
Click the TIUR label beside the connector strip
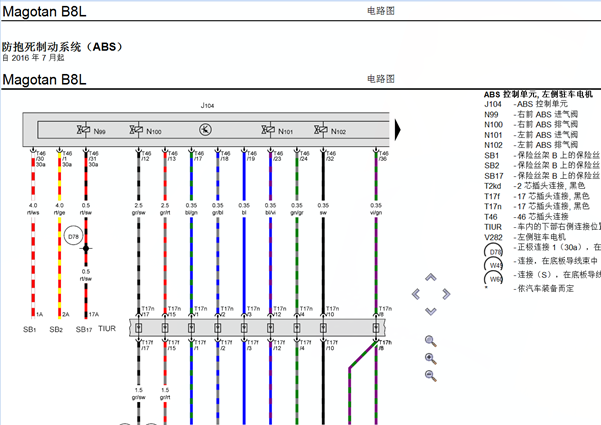pyautogui.click(x=107, y=328)
